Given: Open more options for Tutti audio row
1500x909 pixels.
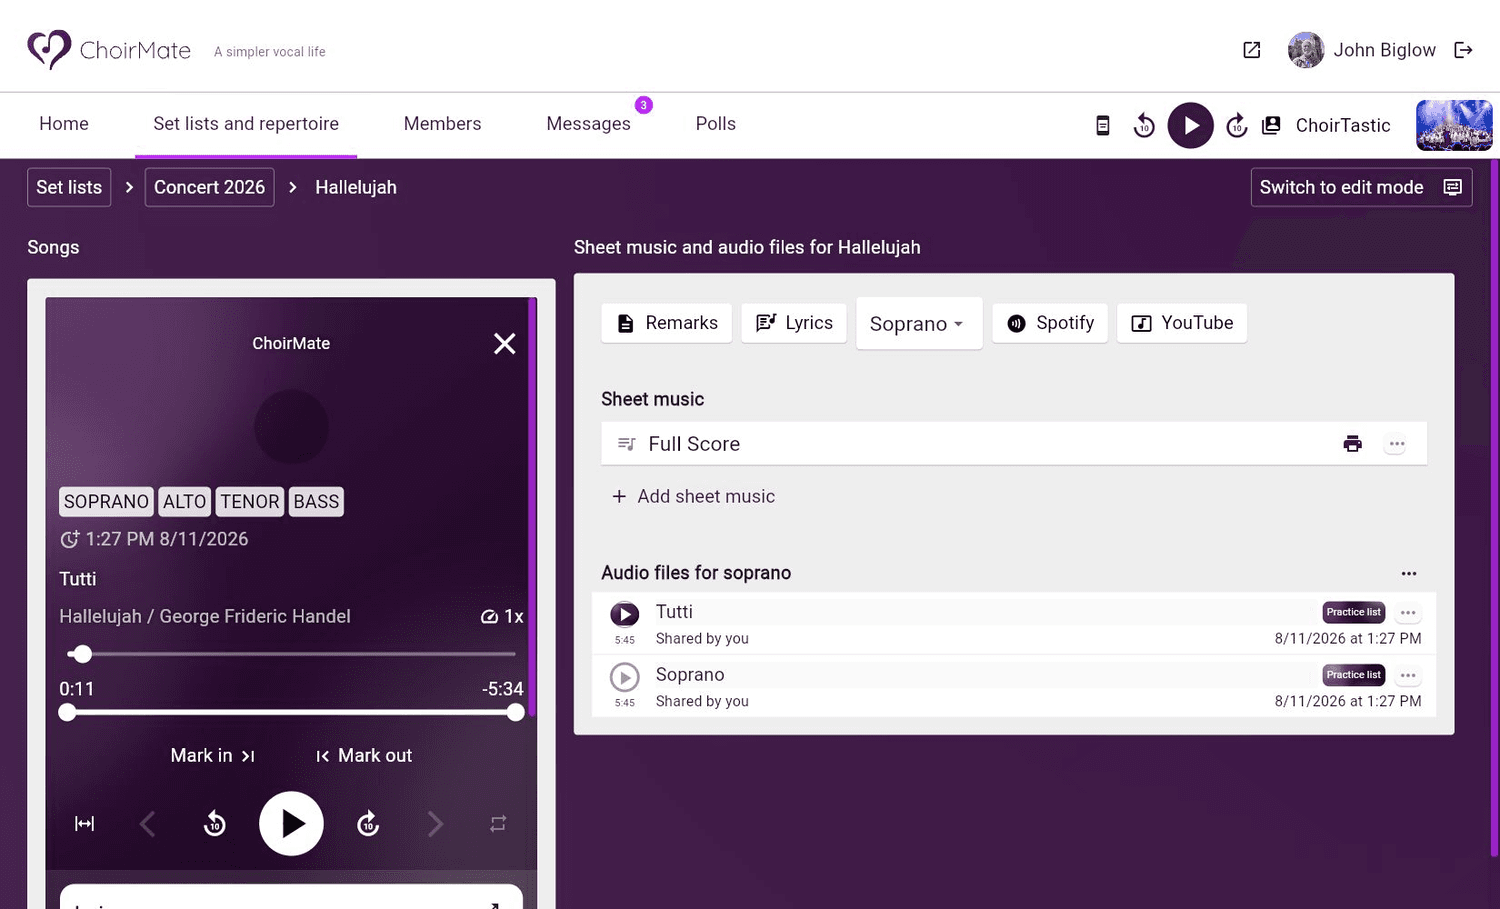Looking at the screenshot, I should (1408, 613).
